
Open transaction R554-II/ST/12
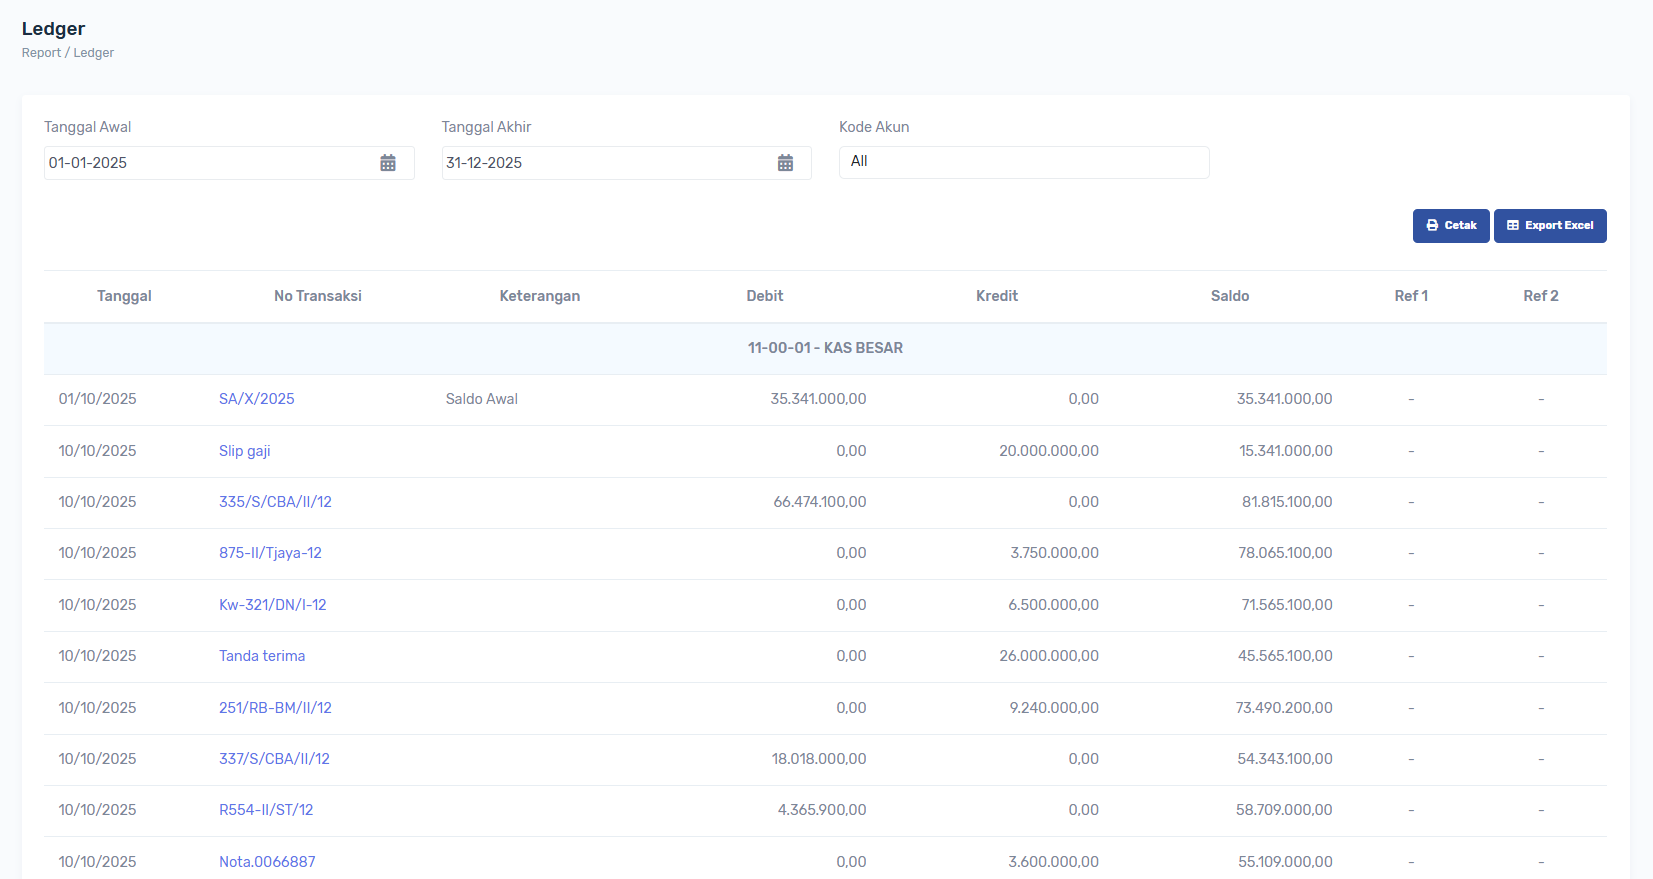pos(266,810)
